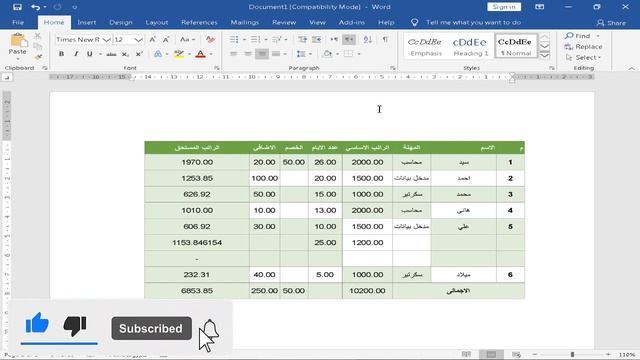Expand the Styles gallery More arrow
The image size is (640, 360).
pos(544,55)
